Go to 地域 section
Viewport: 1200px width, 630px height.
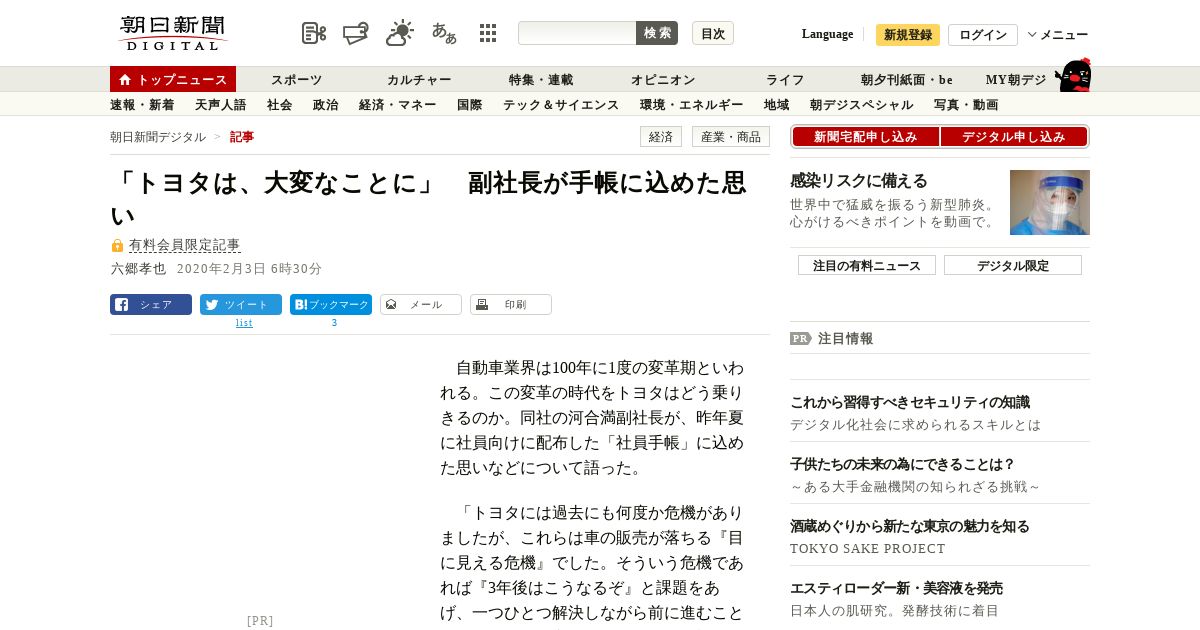click(x=776, y=105)
